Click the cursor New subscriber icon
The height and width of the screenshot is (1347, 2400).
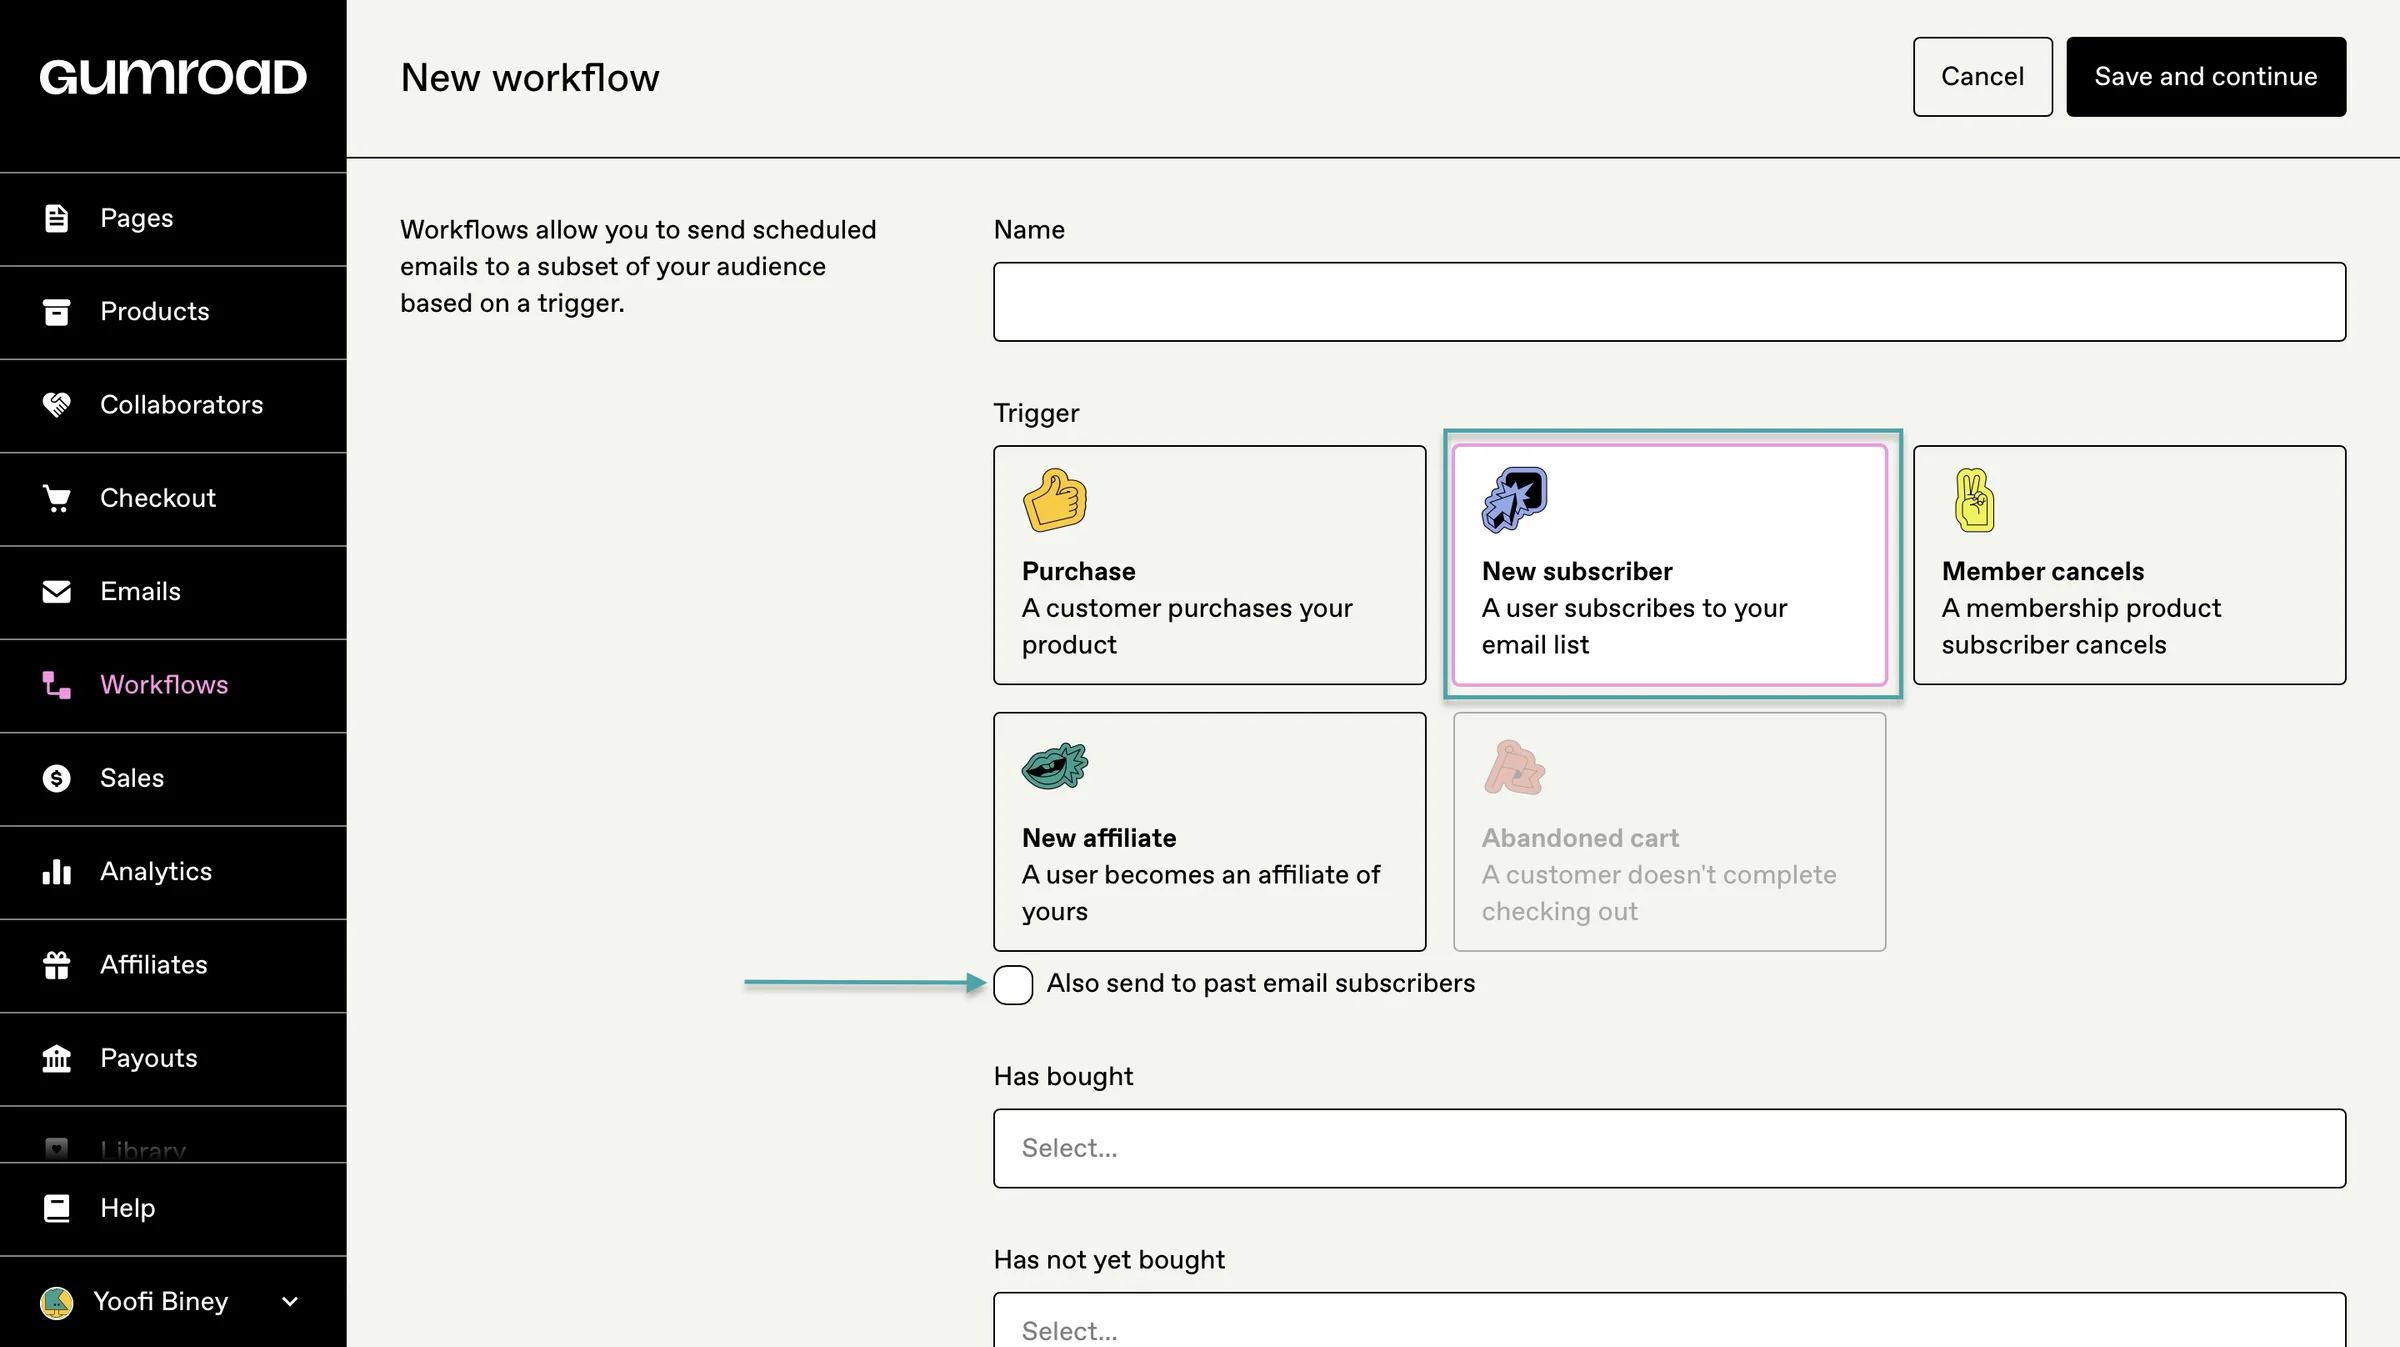click(1514, 500)
